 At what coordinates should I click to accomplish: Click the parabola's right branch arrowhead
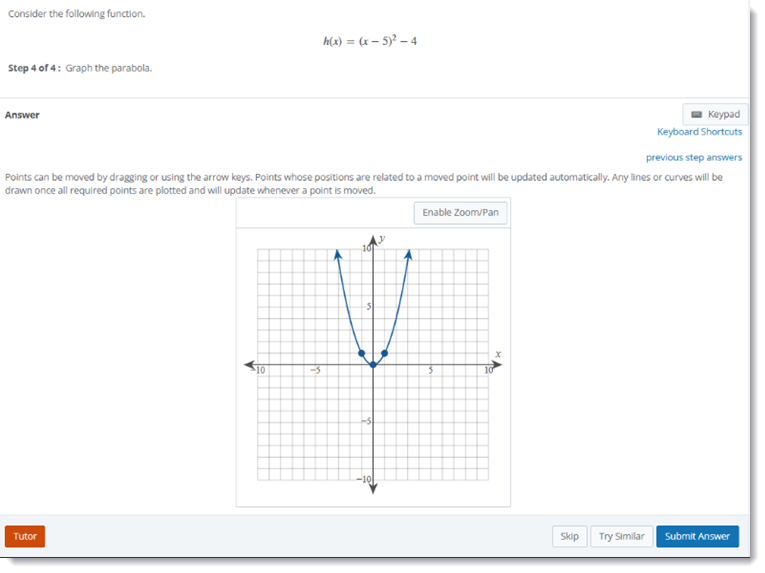pos(408,254)
